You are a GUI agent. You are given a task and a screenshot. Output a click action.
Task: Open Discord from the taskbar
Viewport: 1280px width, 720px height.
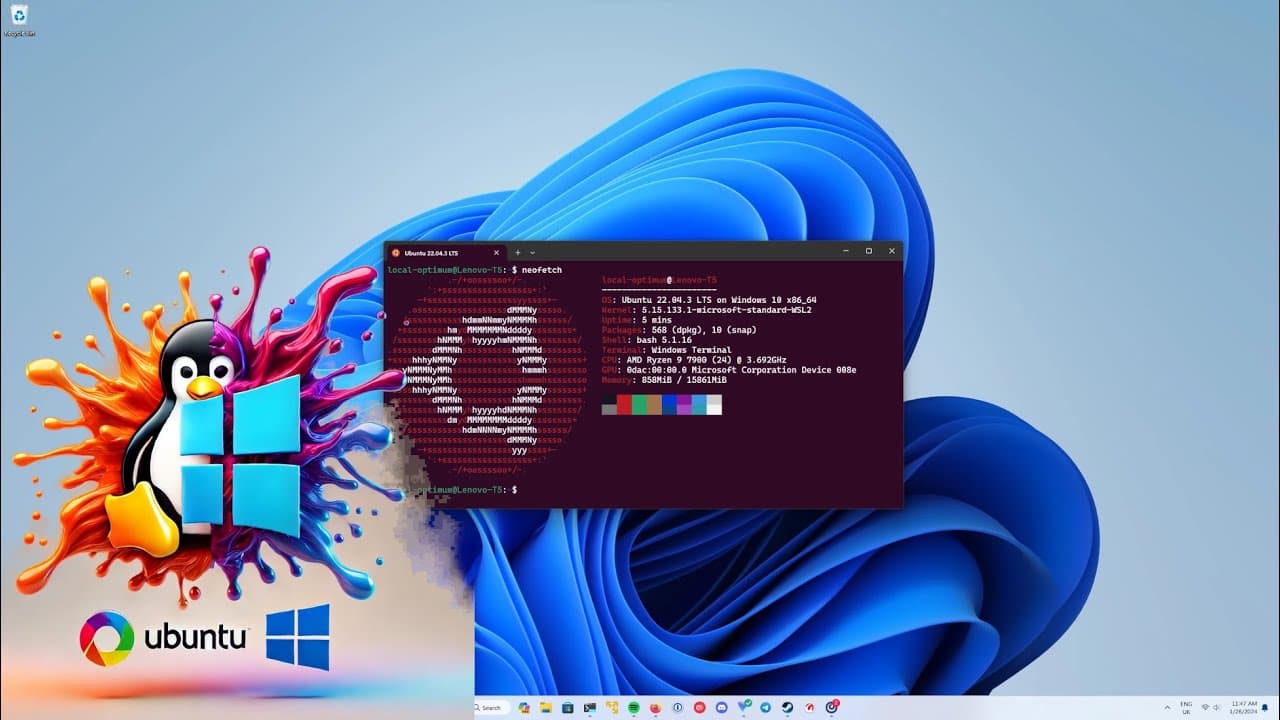tap(722, 707)
